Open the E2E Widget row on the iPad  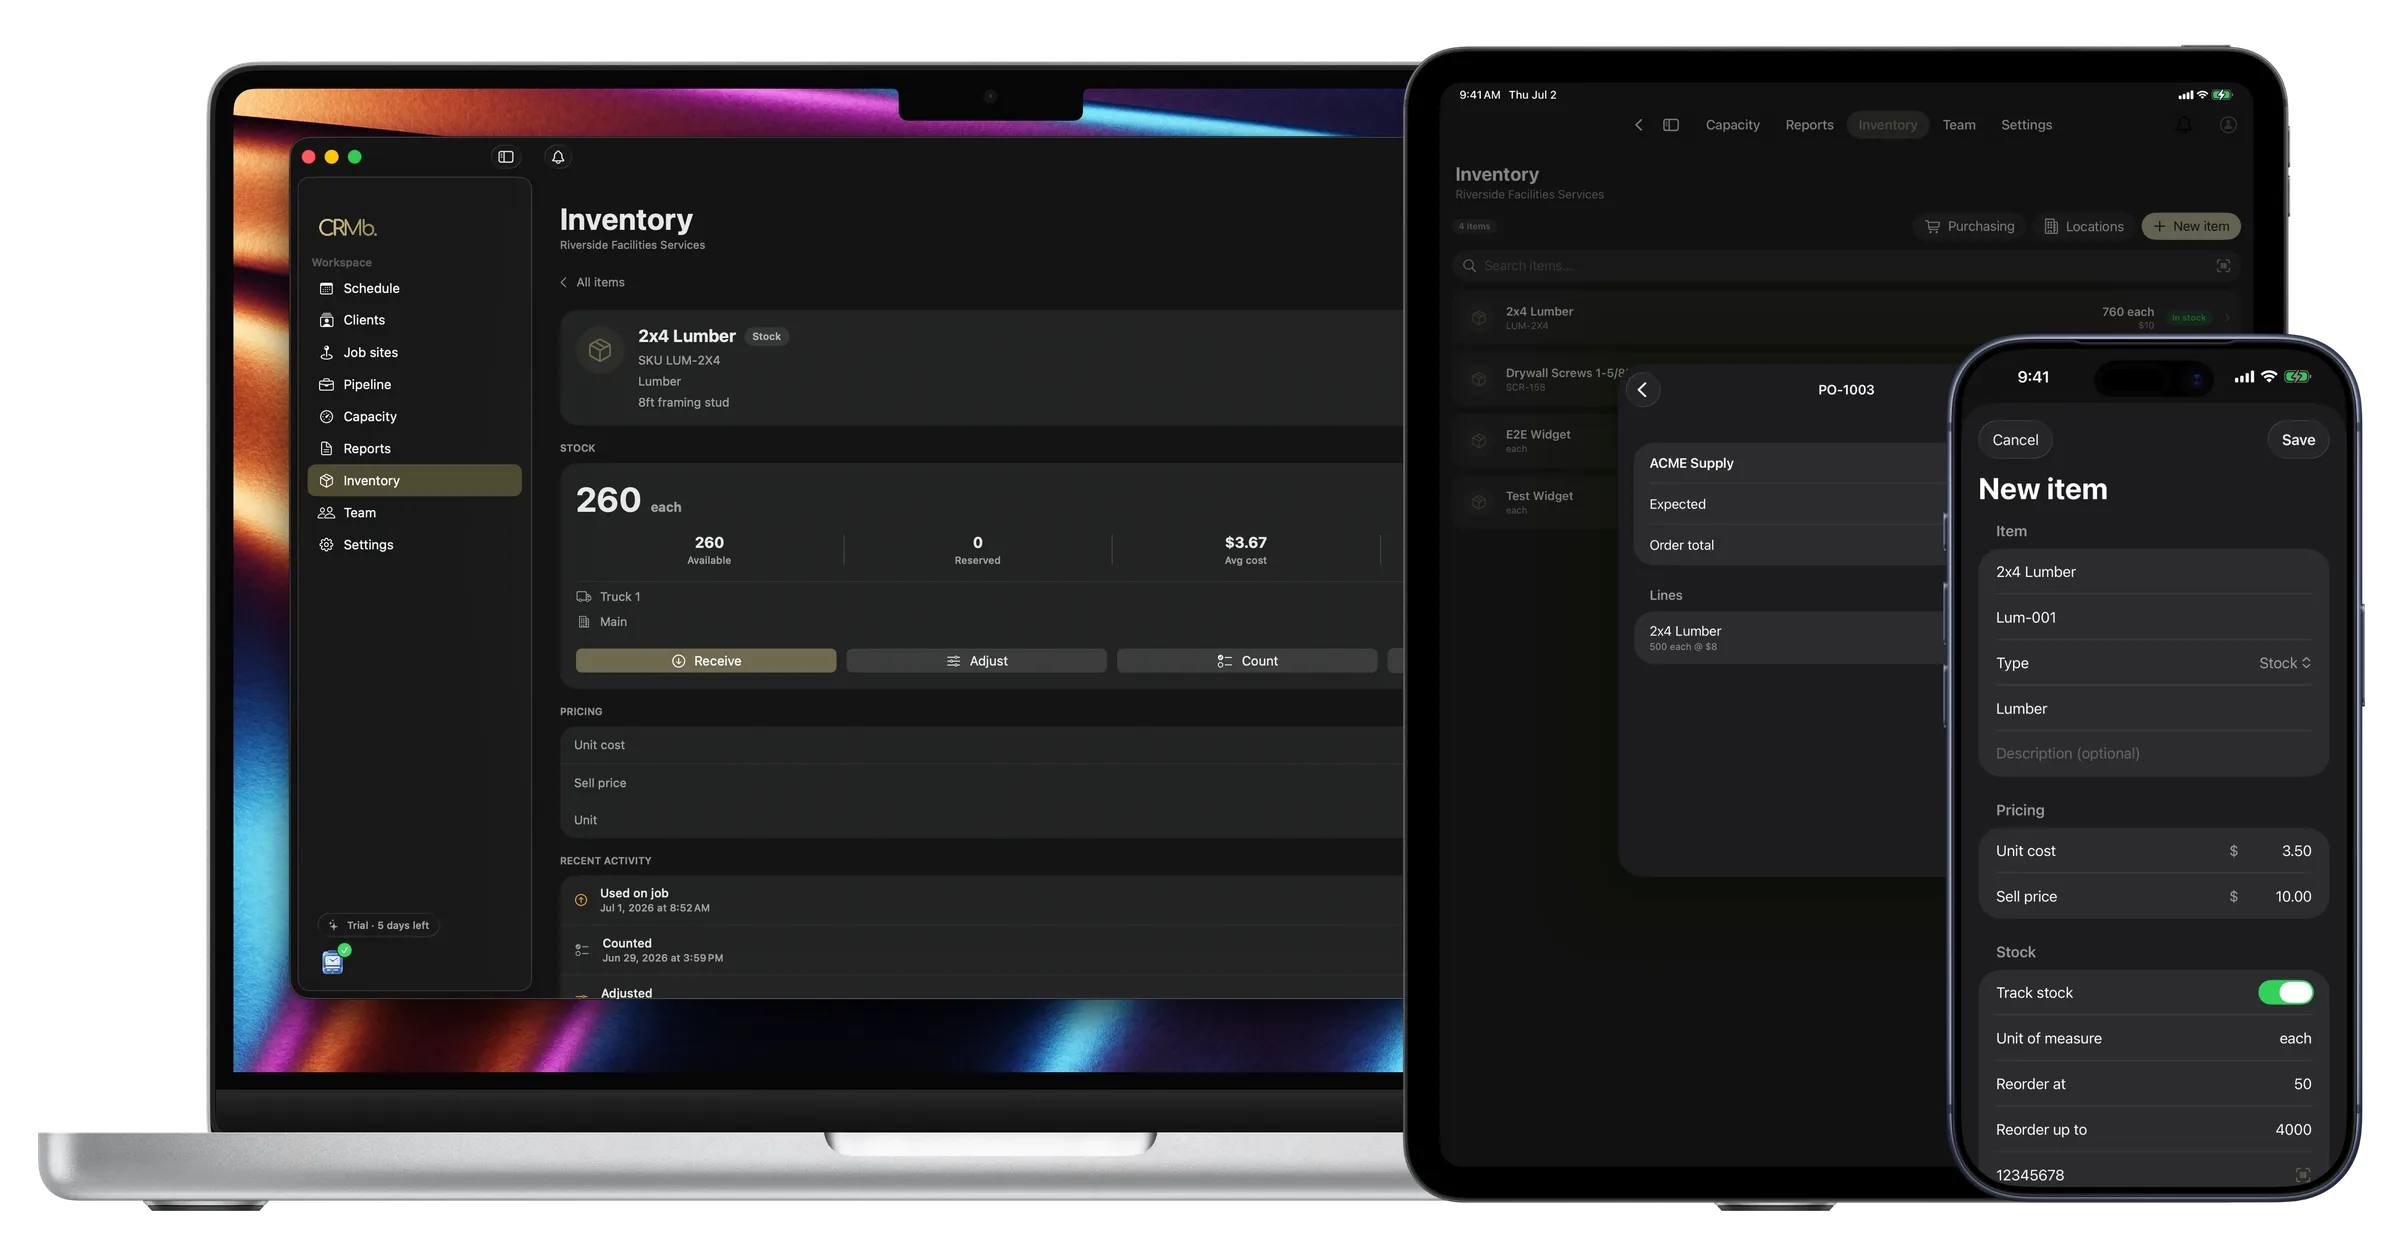click(x=1538, y=441)
